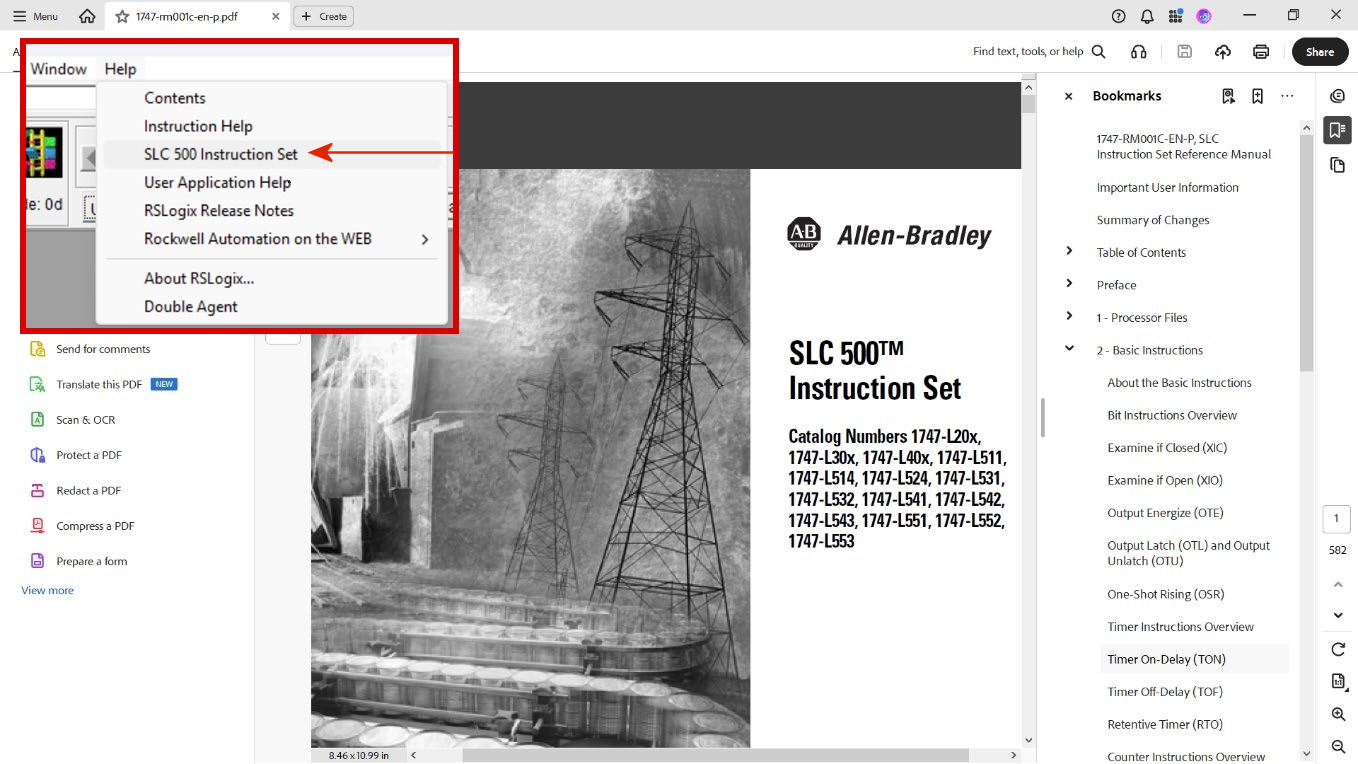The width and height of the screenshot is (1358, 764).
Task: Go to the Home view icon
Action: click(88, 16)
